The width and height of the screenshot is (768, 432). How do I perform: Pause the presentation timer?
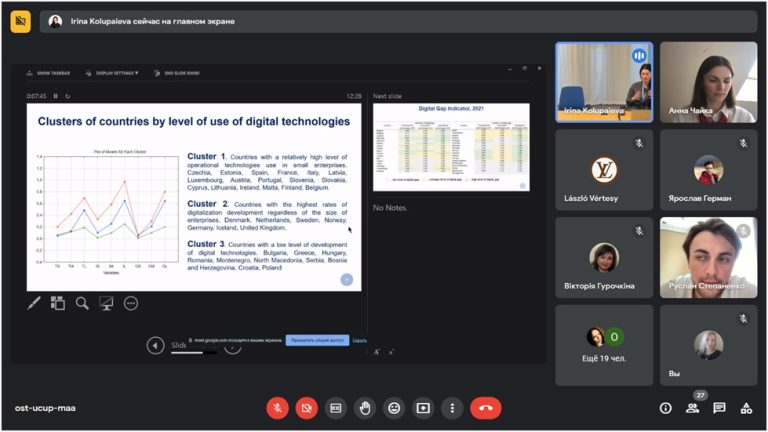click(55, 96)
